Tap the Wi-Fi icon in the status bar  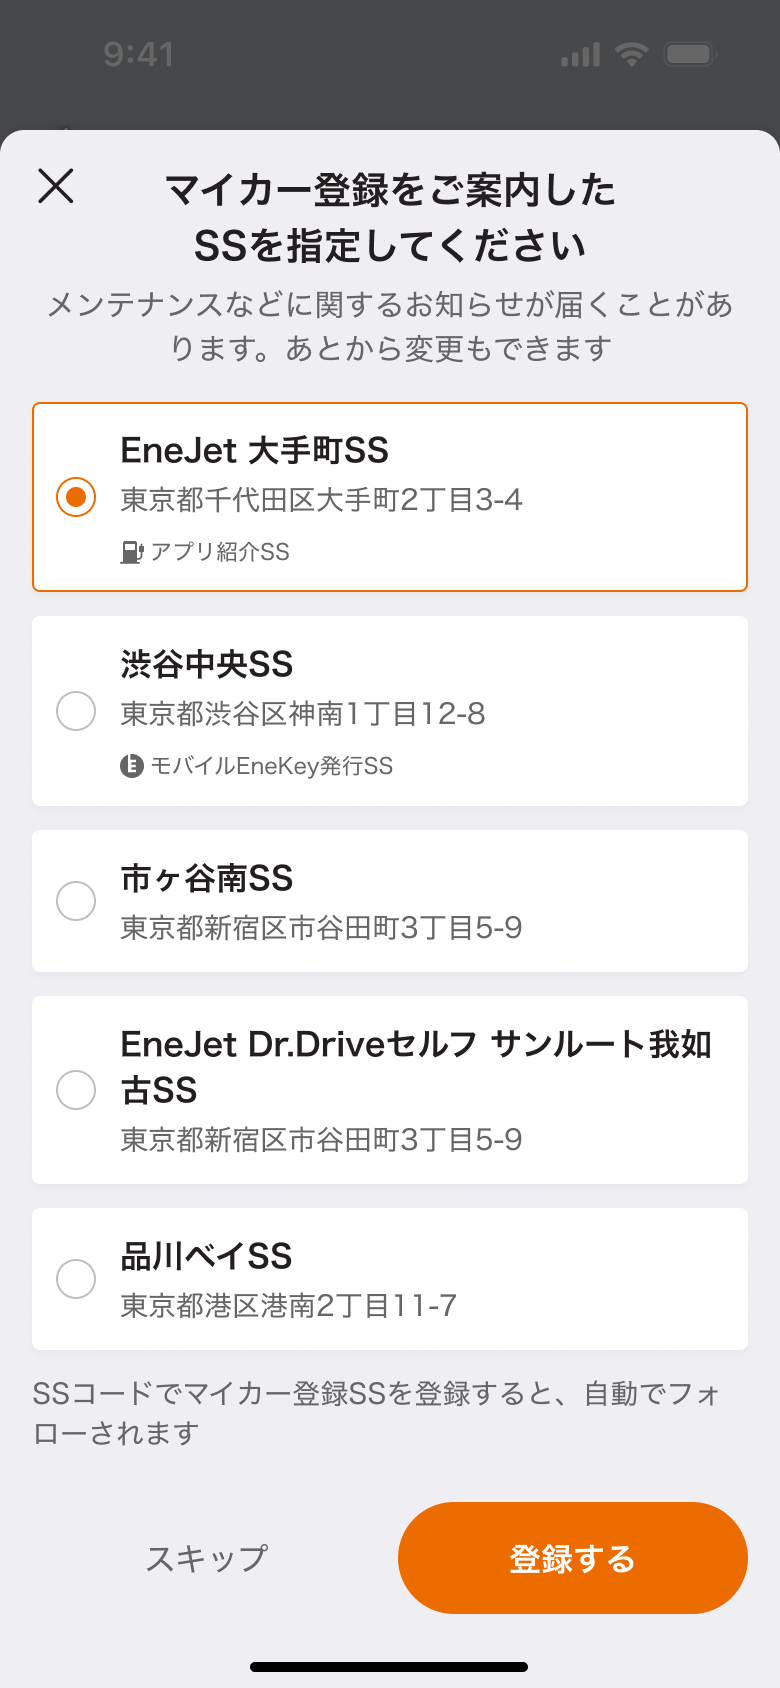point(631,54)
